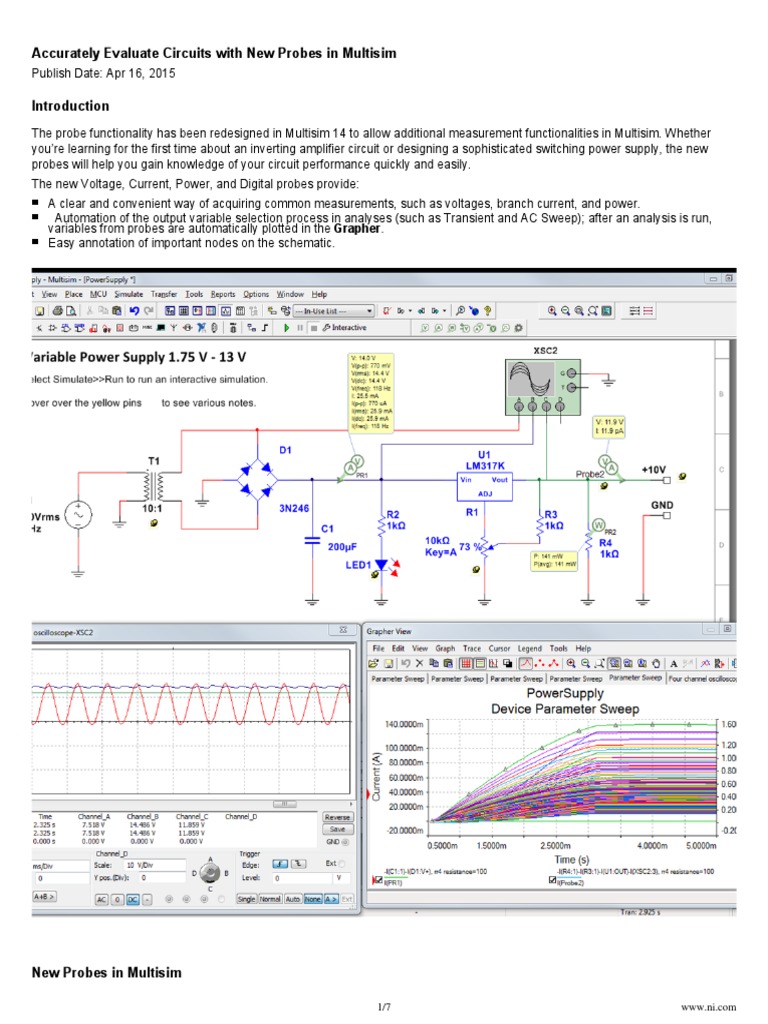The height and width of the screenshot is (1024, 768).
Task: Click the R1 10kΩ potentiometer symbol
Action: [485, 546]
